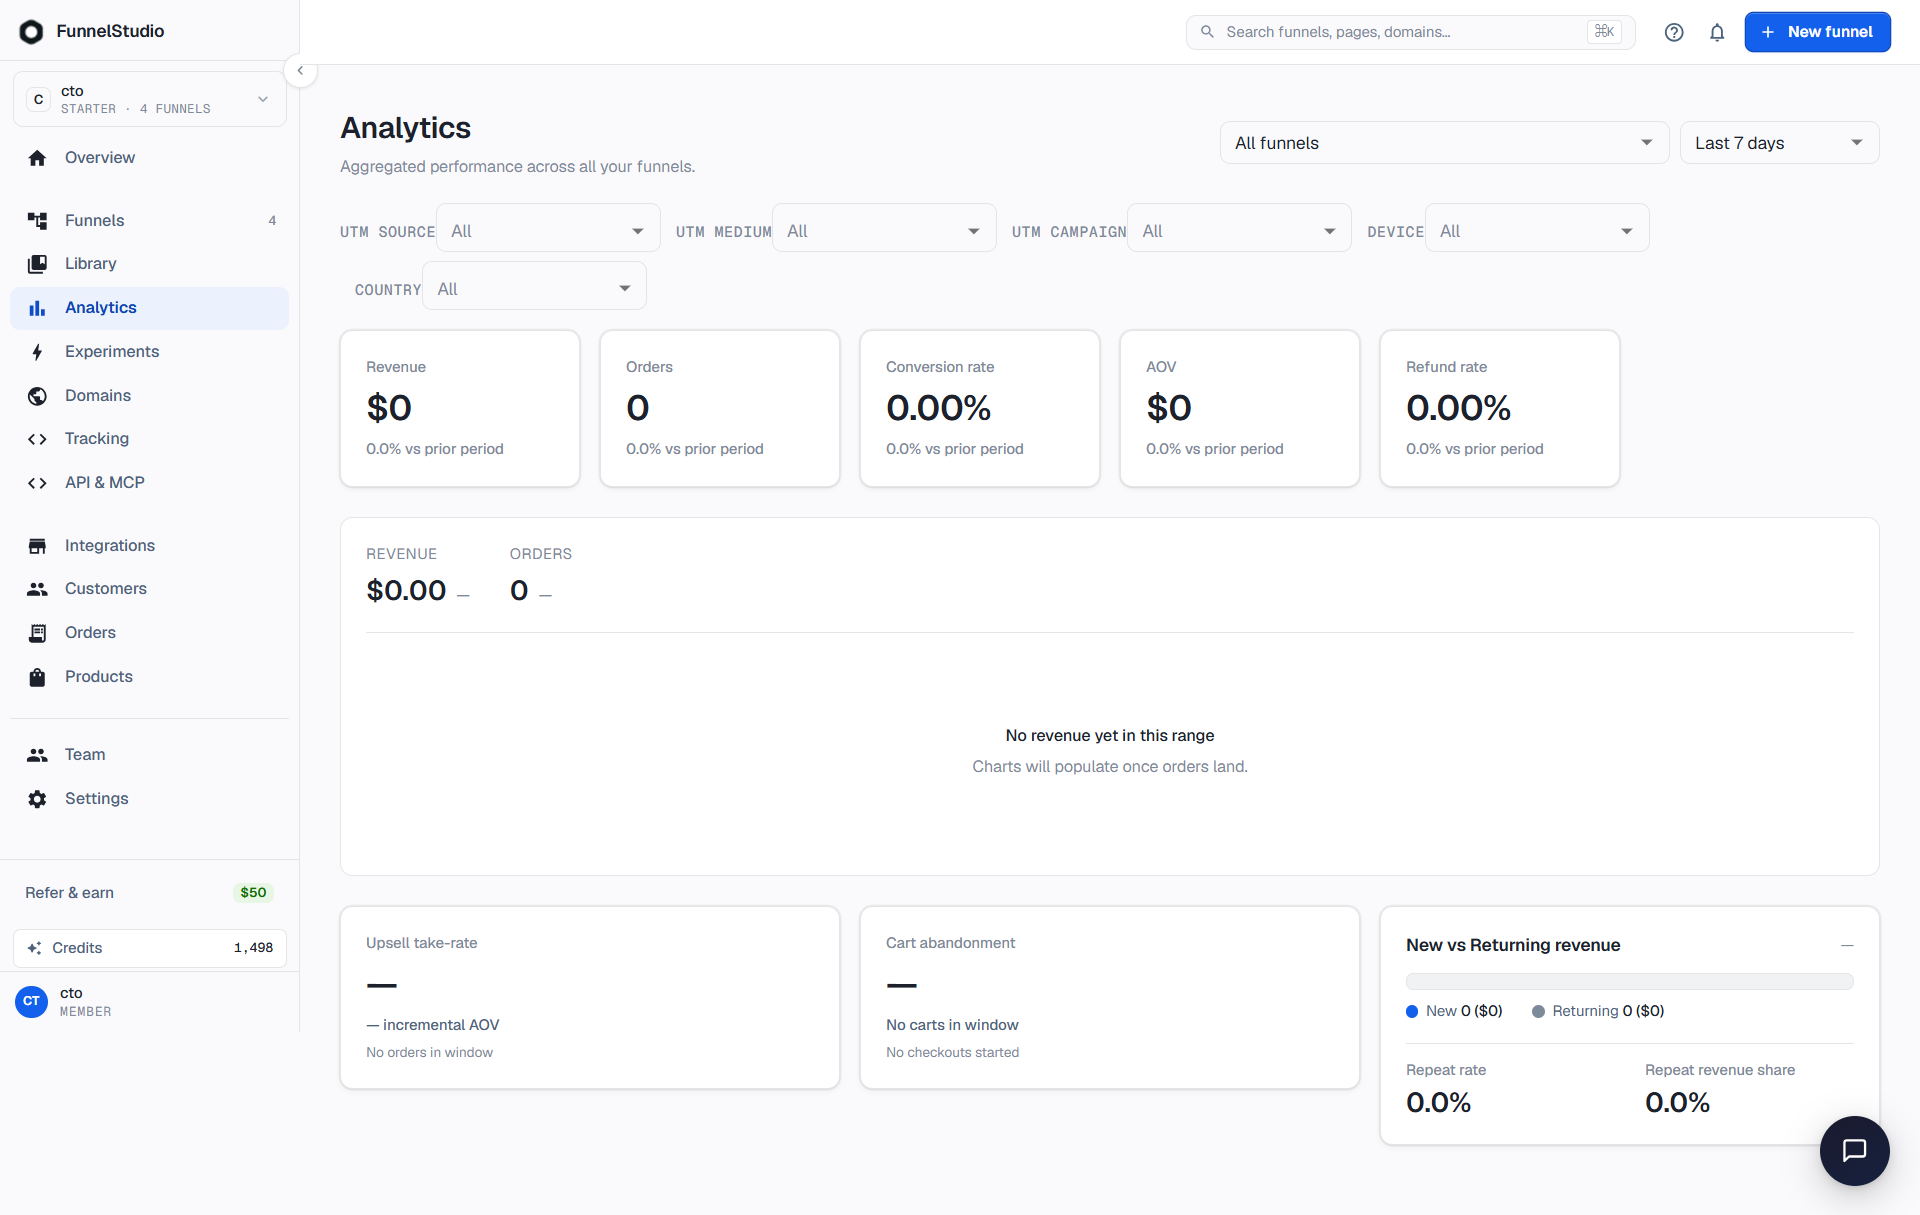Click the Credits sparkle icon
Image resolution: width=1920 pixels, height=1215 pixels.
pos(34,948)
